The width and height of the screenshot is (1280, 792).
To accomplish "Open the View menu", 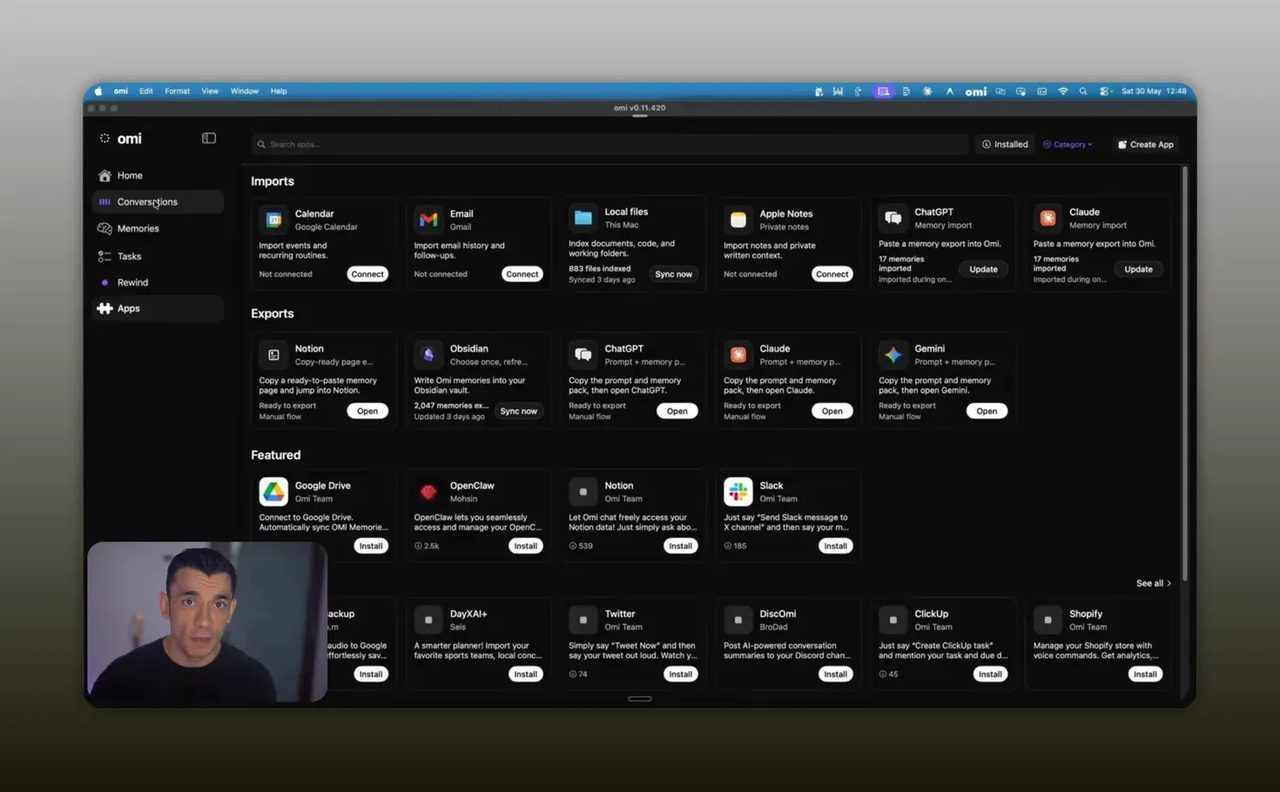I will 210,91.
